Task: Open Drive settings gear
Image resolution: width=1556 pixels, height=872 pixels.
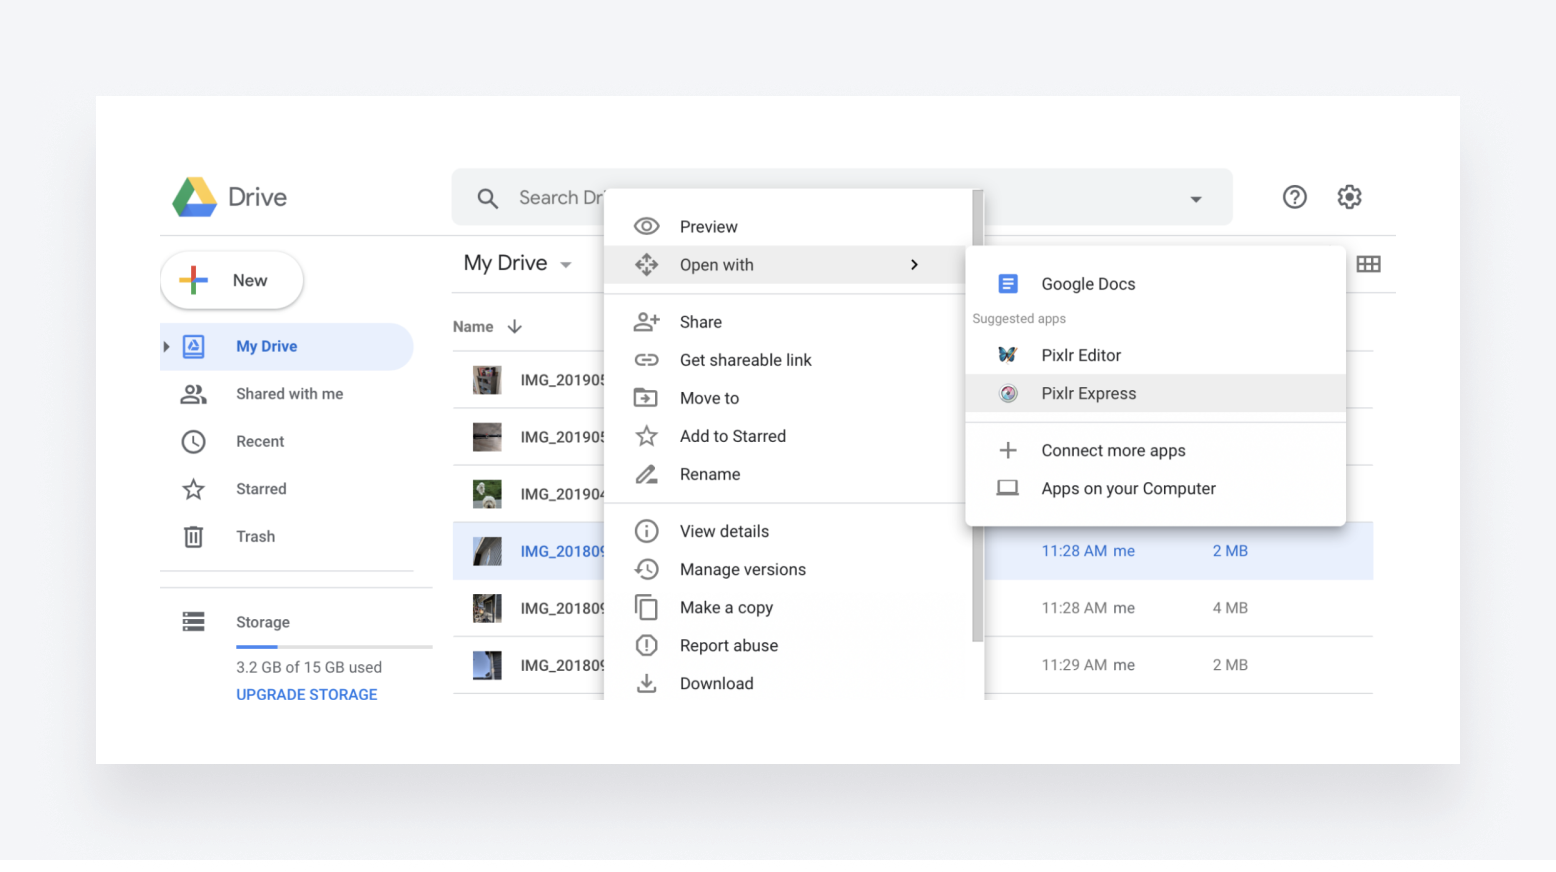Action: 1349,197
